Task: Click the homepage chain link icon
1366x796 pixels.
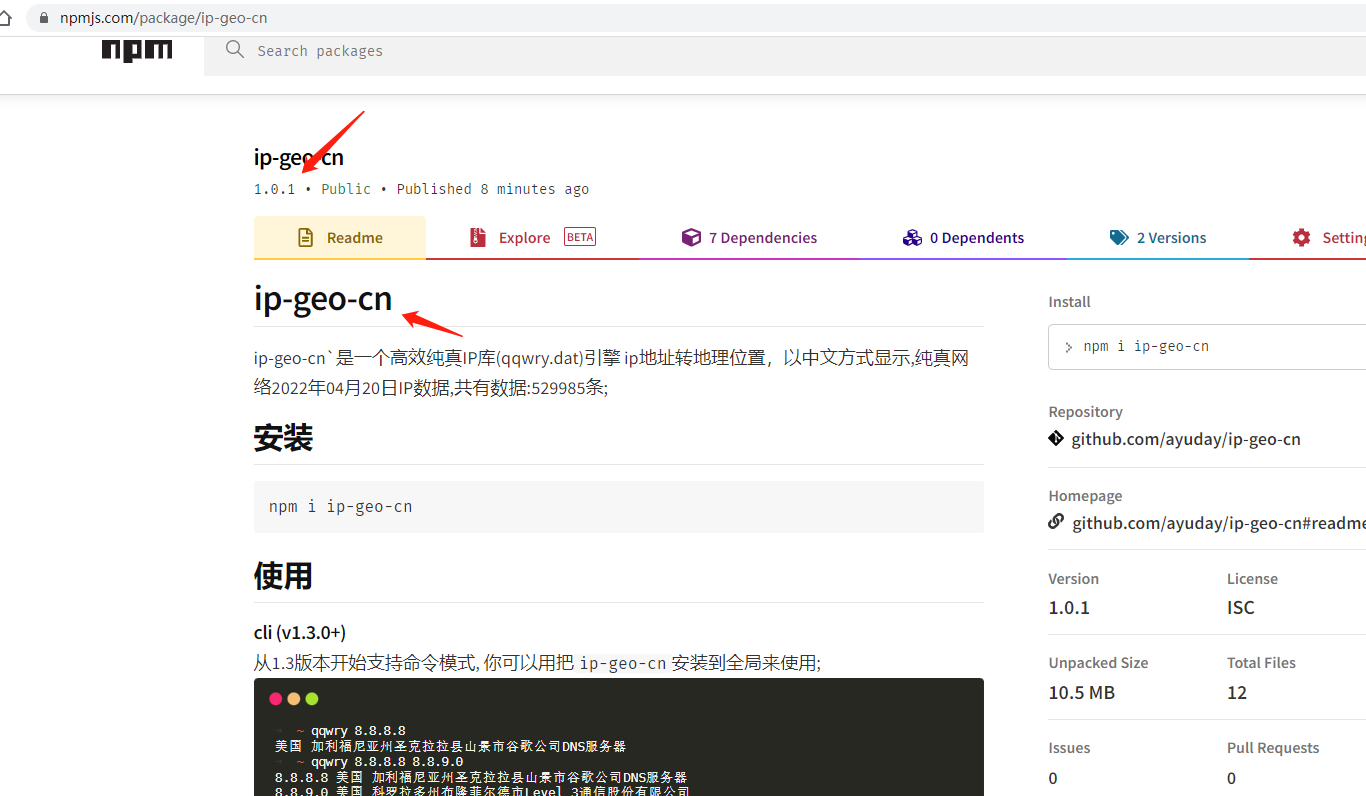Action: (x=1056, y=522)
